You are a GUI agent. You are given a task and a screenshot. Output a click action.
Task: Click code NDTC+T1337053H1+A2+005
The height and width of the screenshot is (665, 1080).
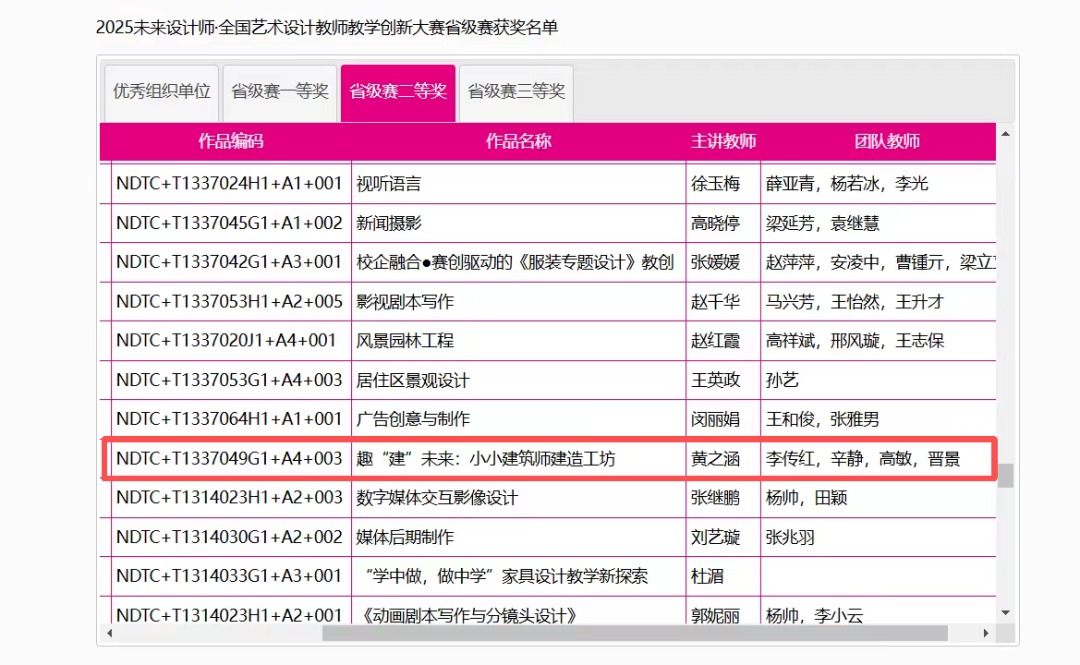[229, 301]
